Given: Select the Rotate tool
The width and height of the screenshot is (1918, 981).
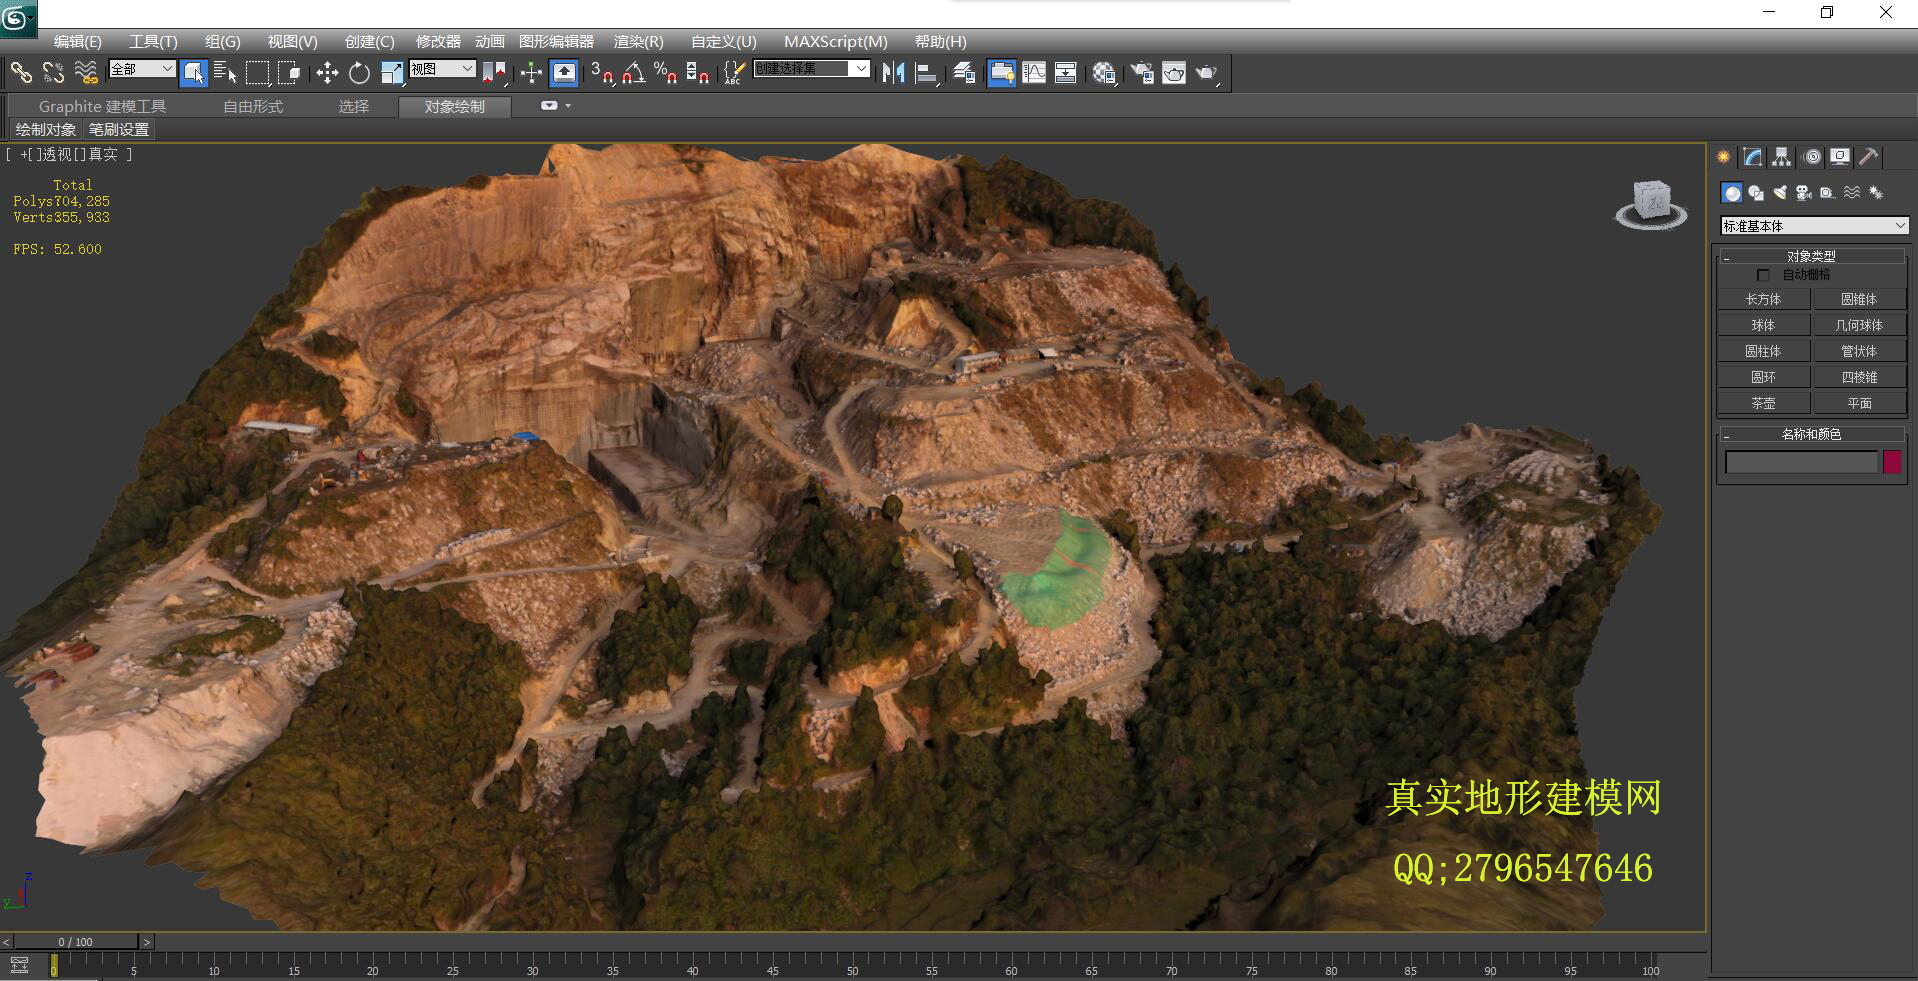Looking at the screenshot, I should 359,72.
